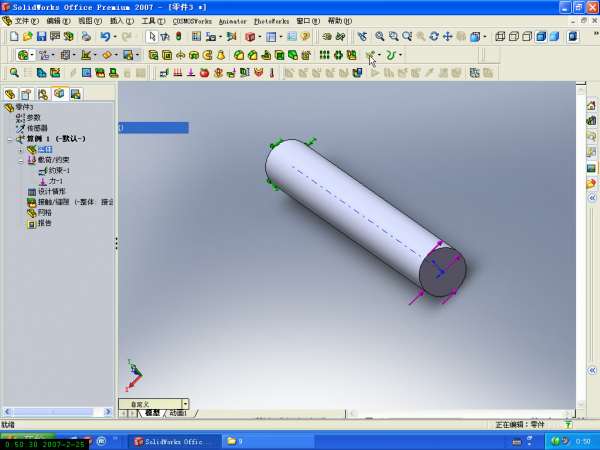Click the Home icon in task pane

click(x=591, y=105)
